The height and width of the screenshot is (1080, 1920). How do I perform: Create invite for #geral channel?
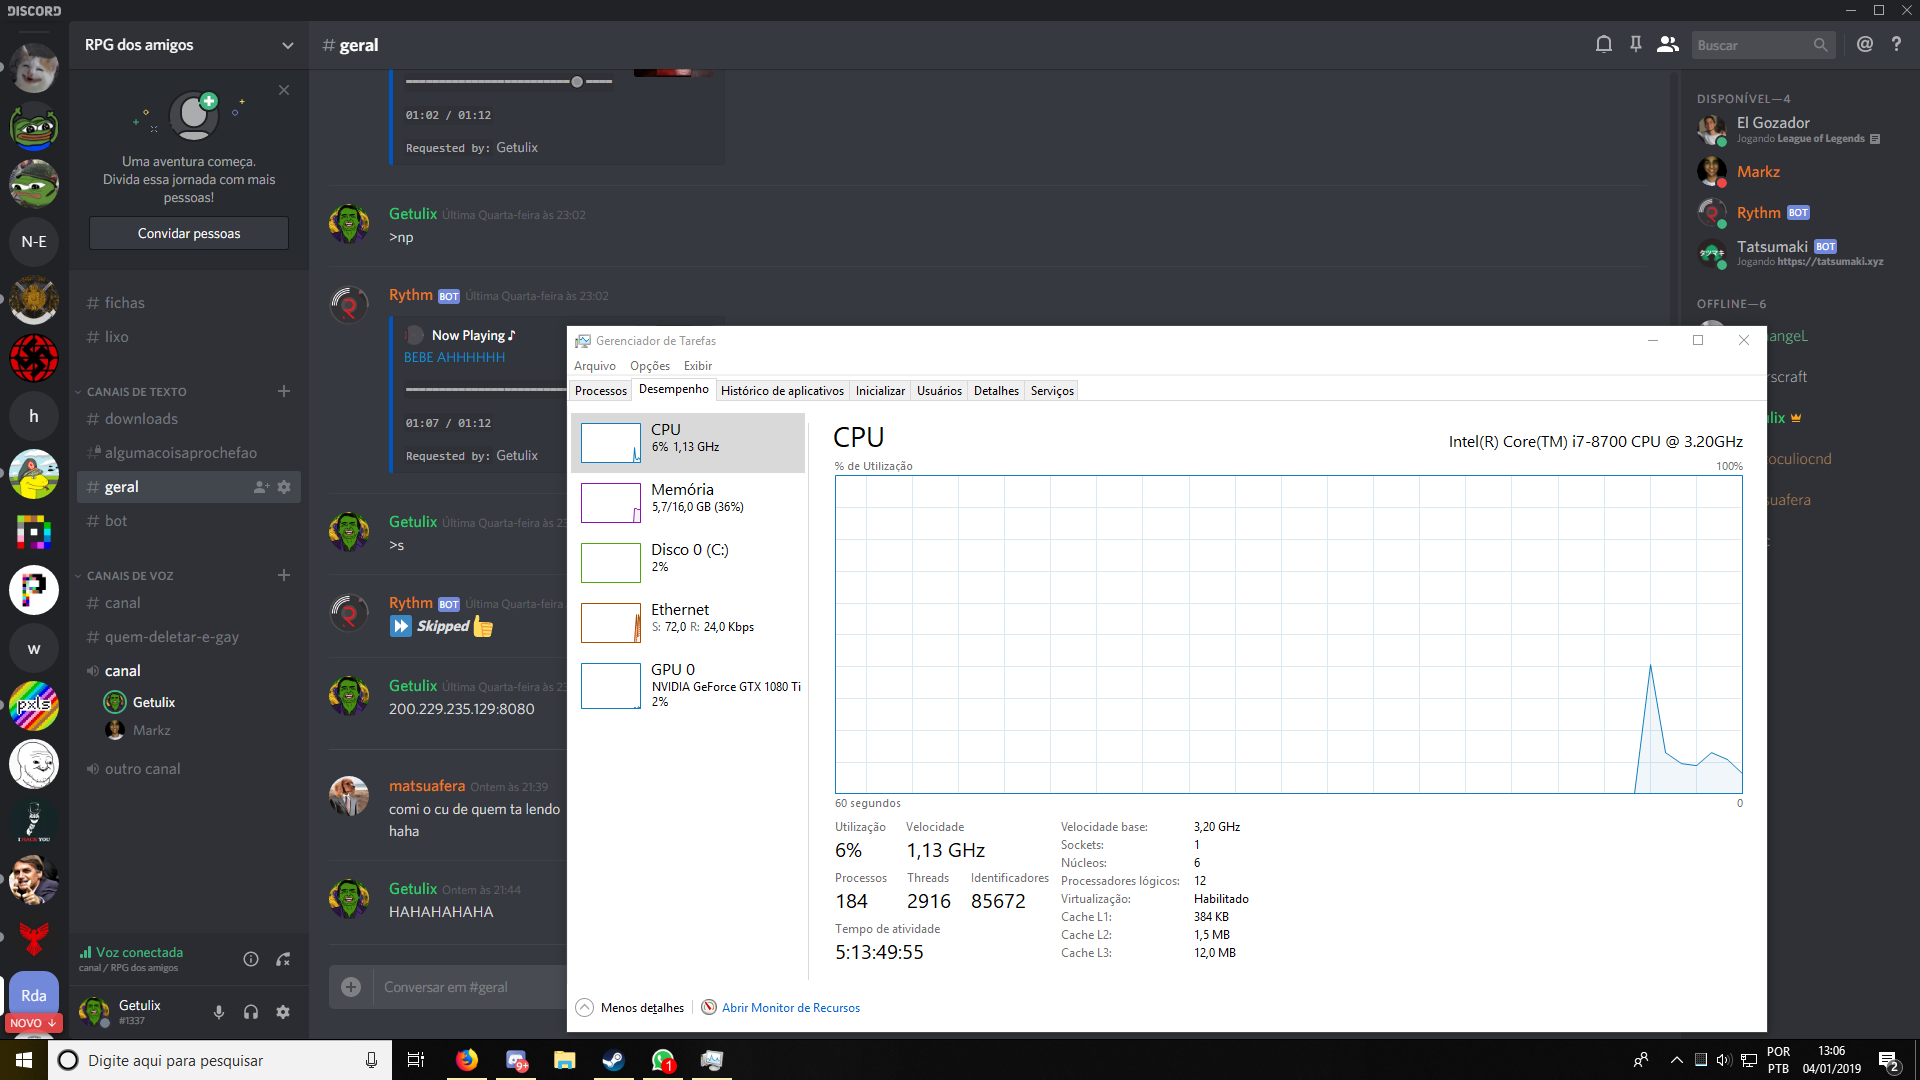click(x=261, y=487)
